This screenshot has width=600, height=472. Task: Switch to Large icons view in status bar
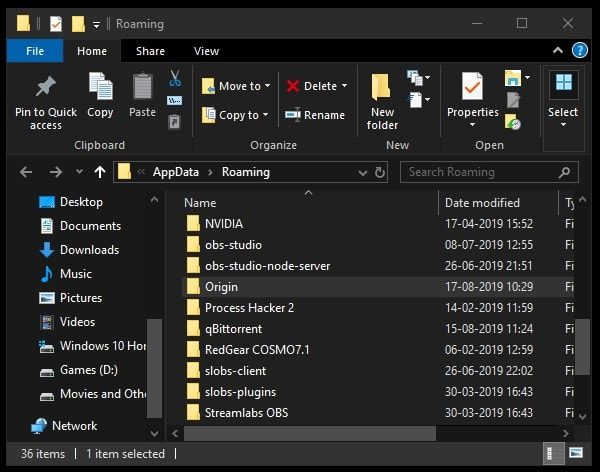tap(576, 453)
